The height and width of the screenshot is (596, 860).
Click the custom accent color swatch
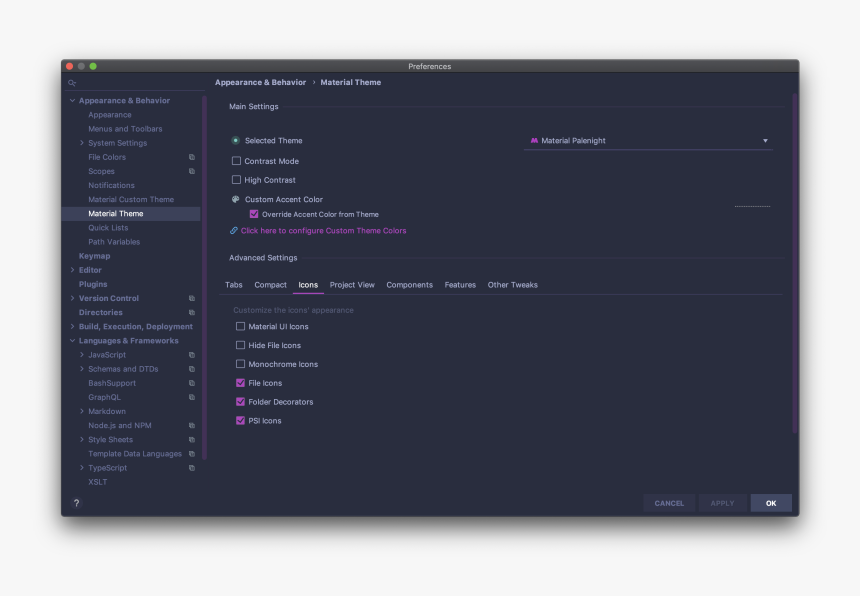point(752,205)
